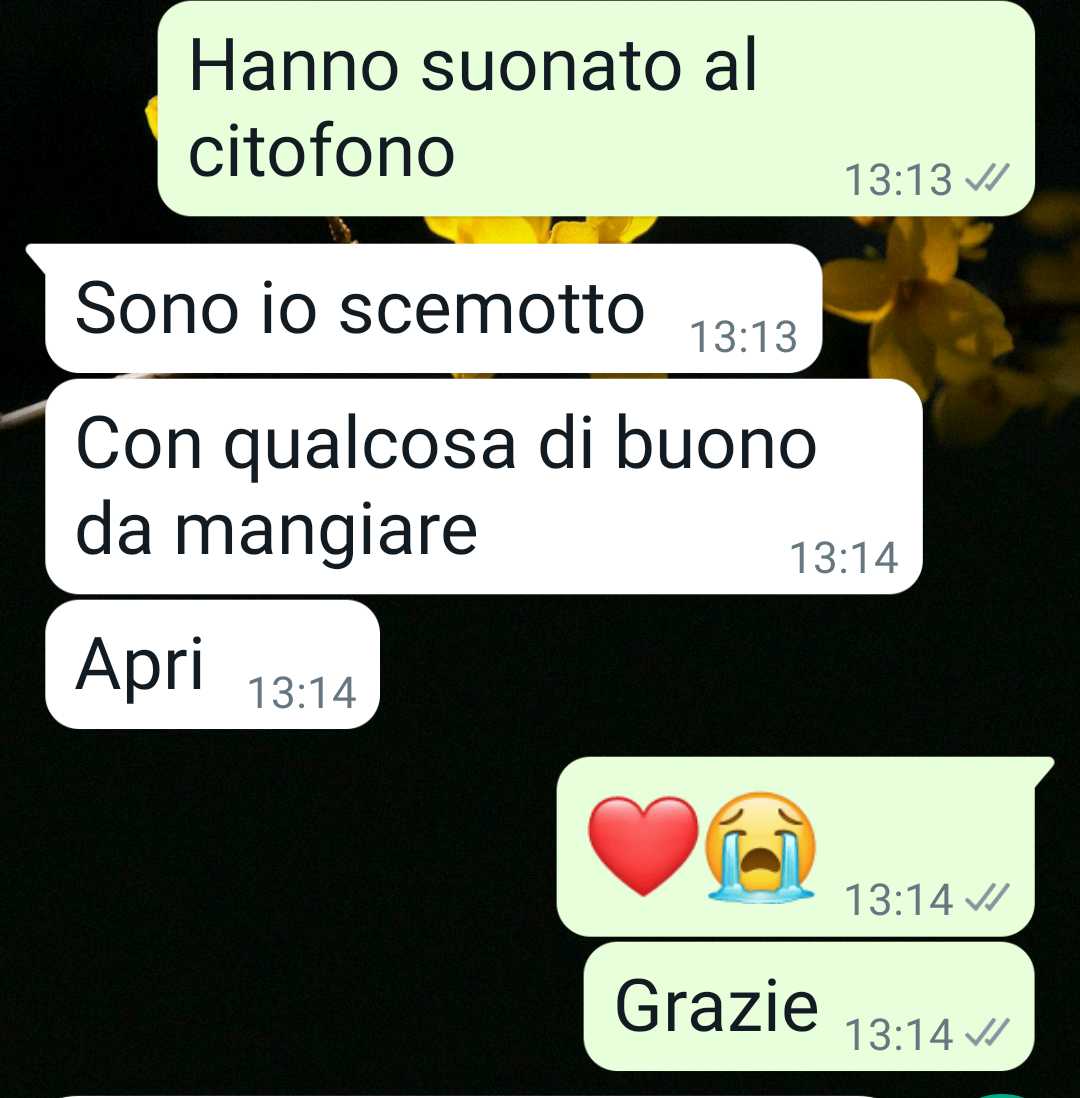The image size is (1080, 1098).
Task: Click the 13:13 timestamp on citofono message
Action: 899,180
